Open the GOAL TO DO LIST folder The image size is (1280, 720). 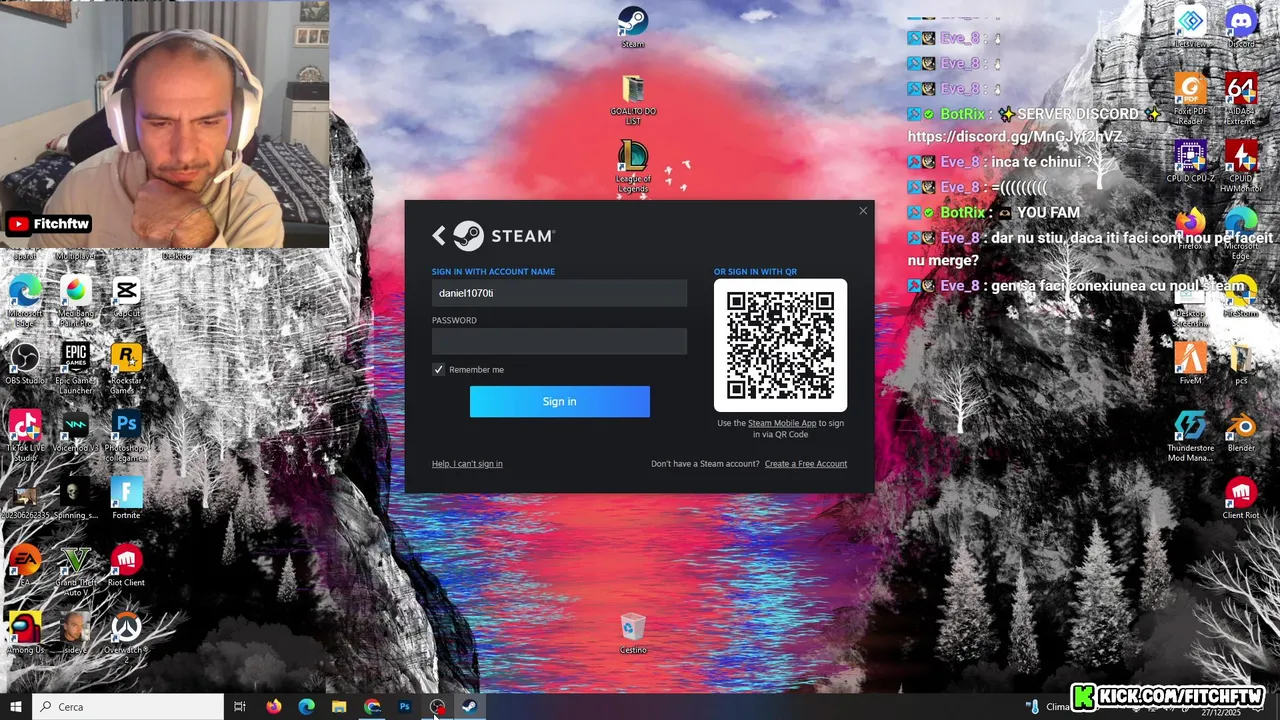point(633,99)
